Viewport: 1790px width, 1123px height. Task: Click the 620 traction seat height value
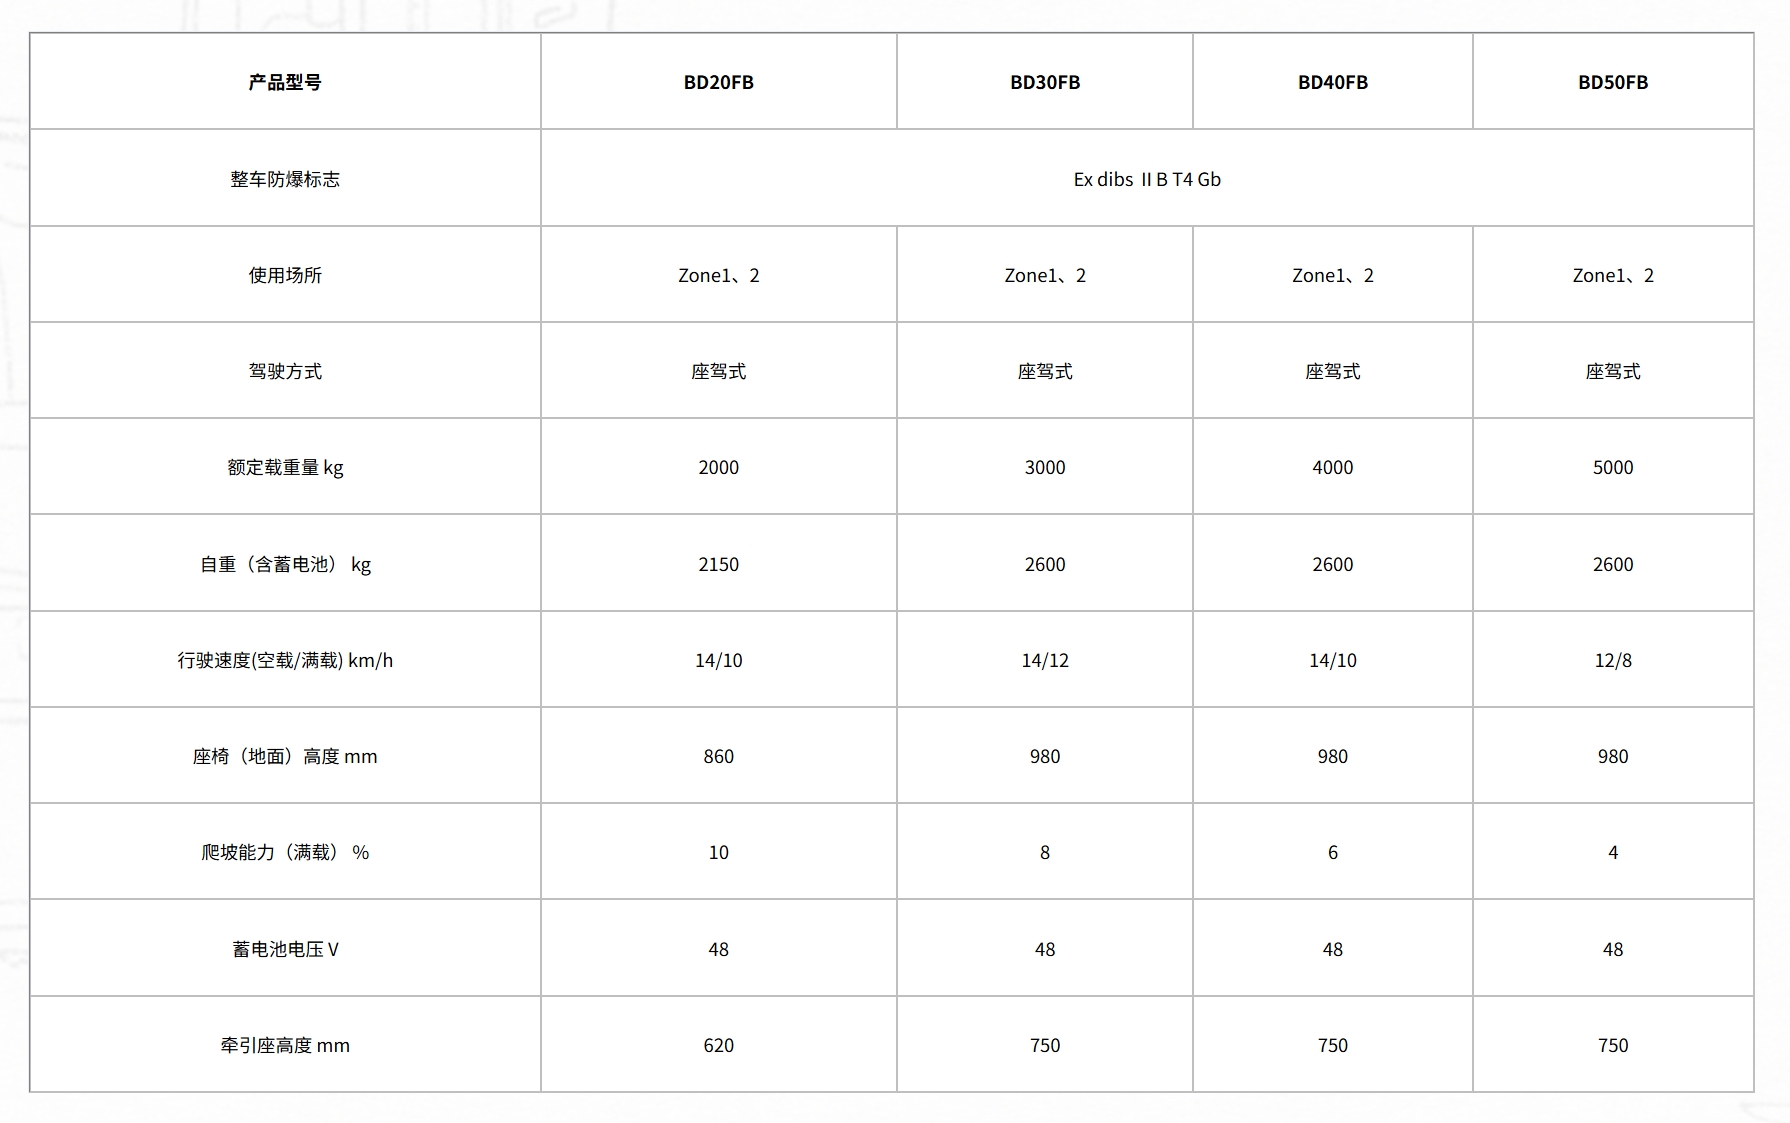coord(718,1045)
